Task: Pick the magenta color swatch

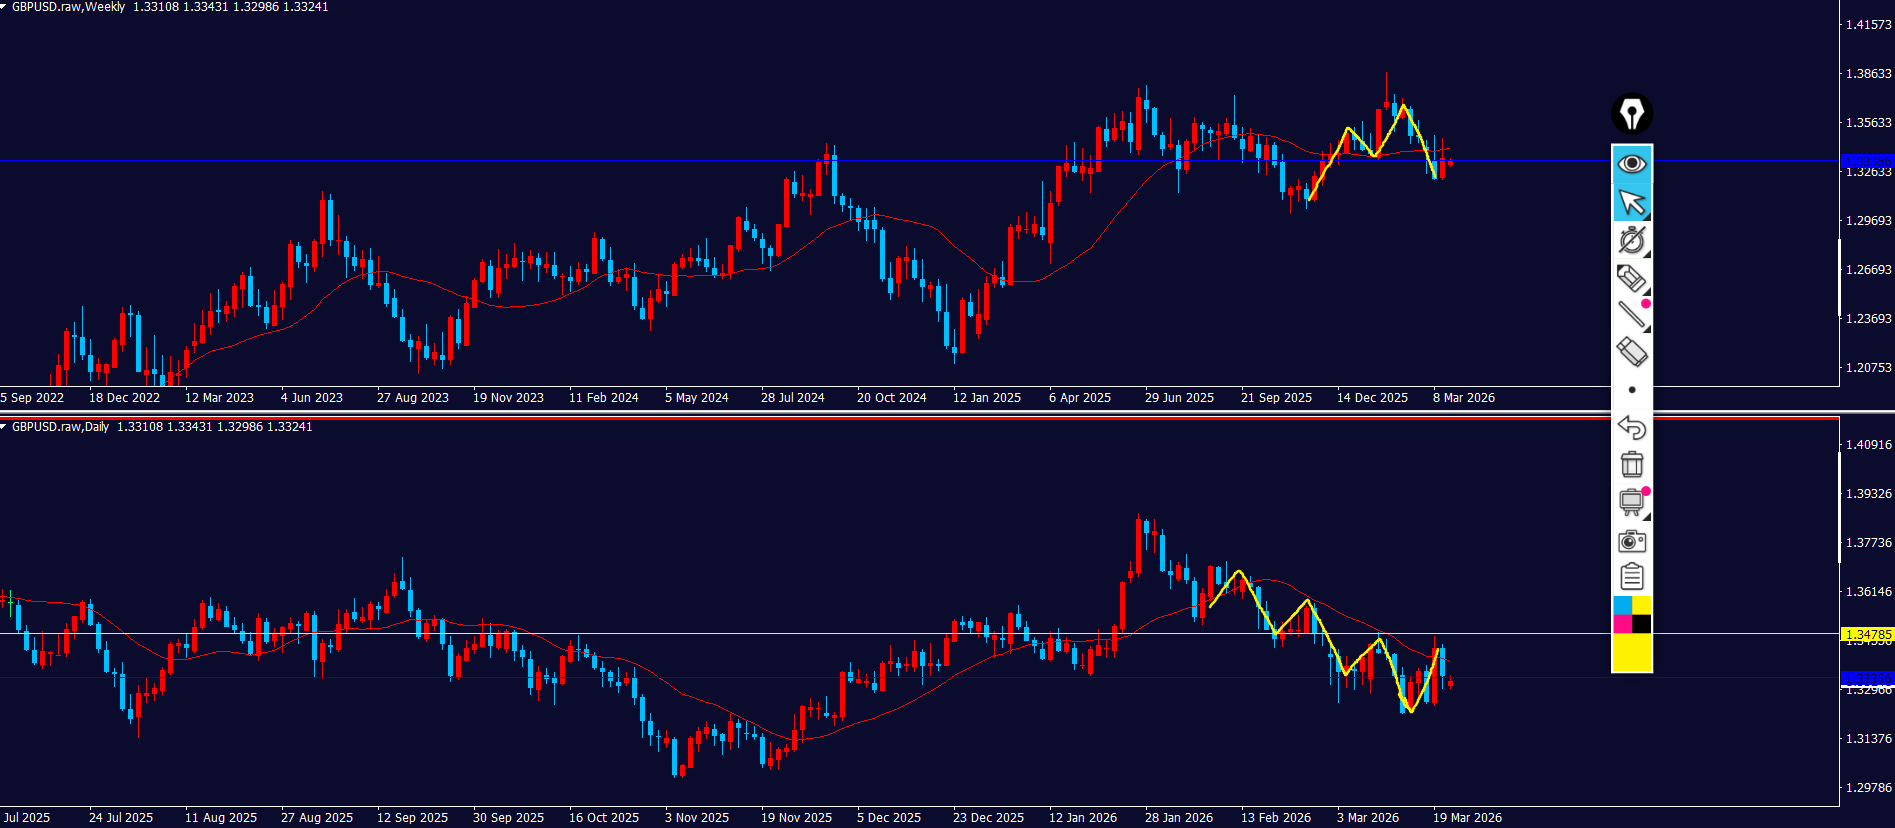Action: pos(1622,624)
